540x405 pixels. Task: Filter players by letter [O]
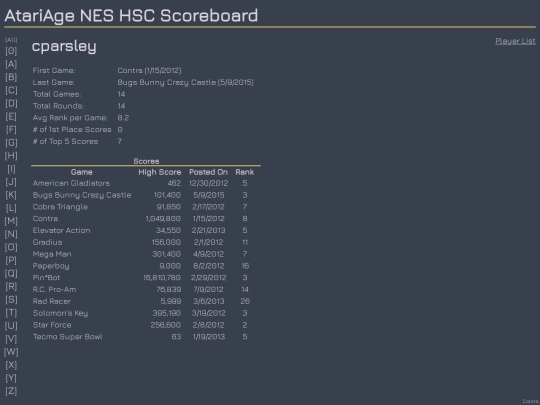point(11,247)
